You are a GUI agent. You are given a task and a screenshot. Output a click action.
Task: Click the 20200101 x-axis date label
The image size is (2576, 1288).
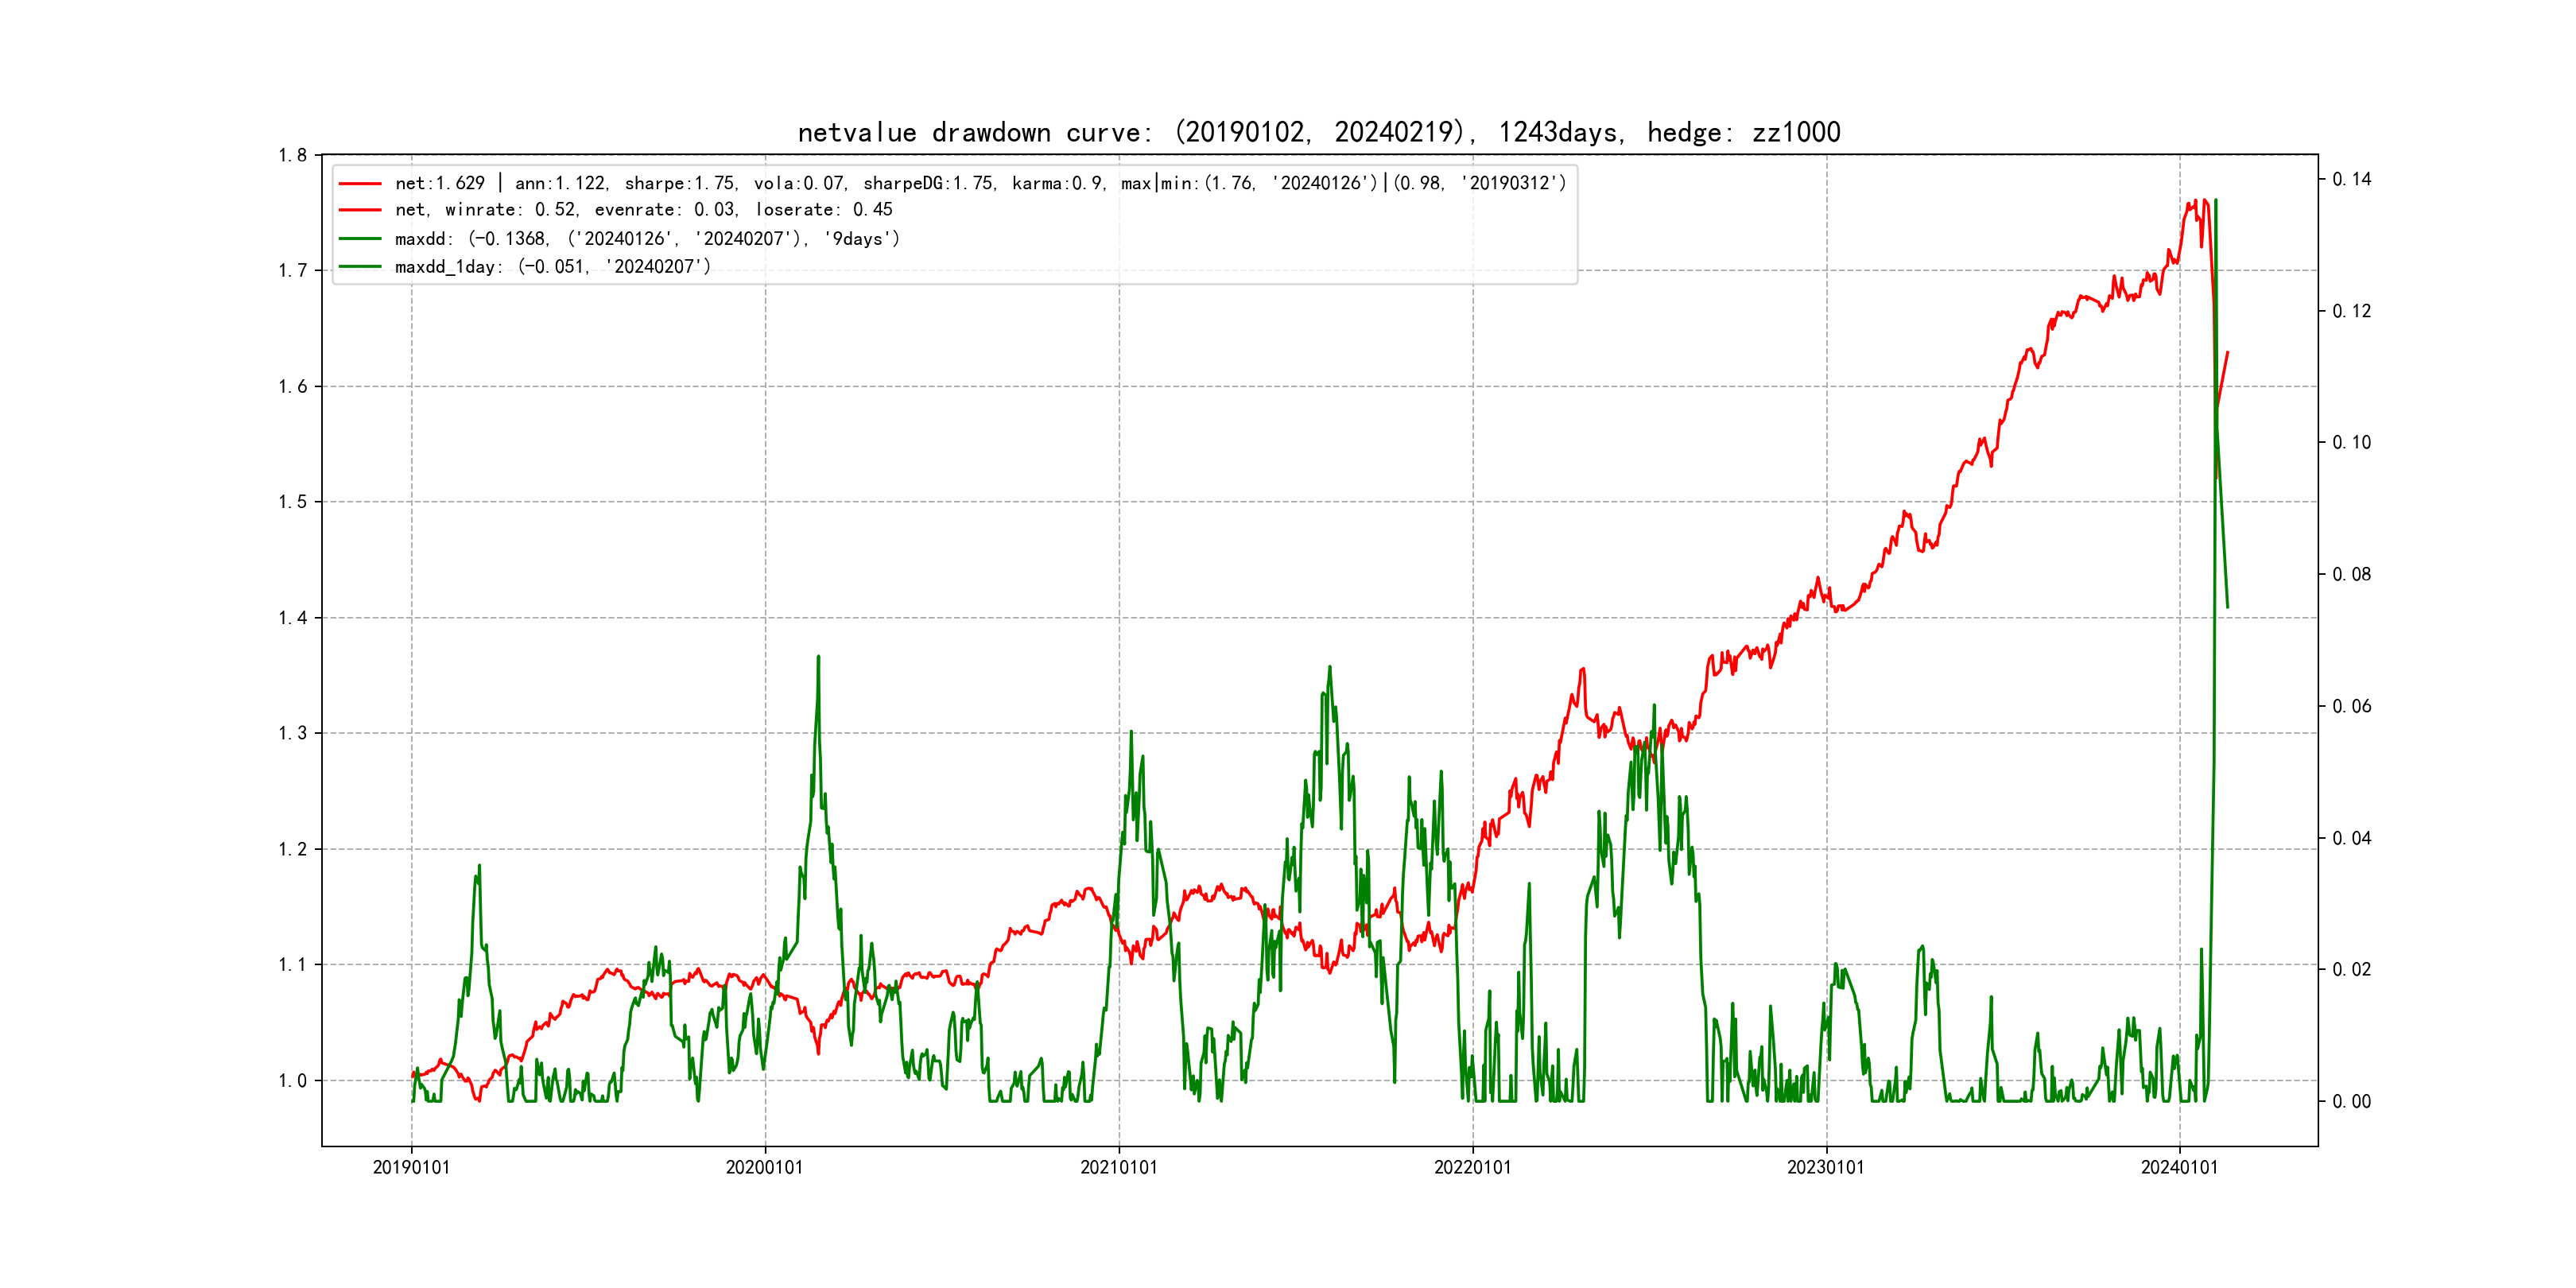pos(764,1168)
